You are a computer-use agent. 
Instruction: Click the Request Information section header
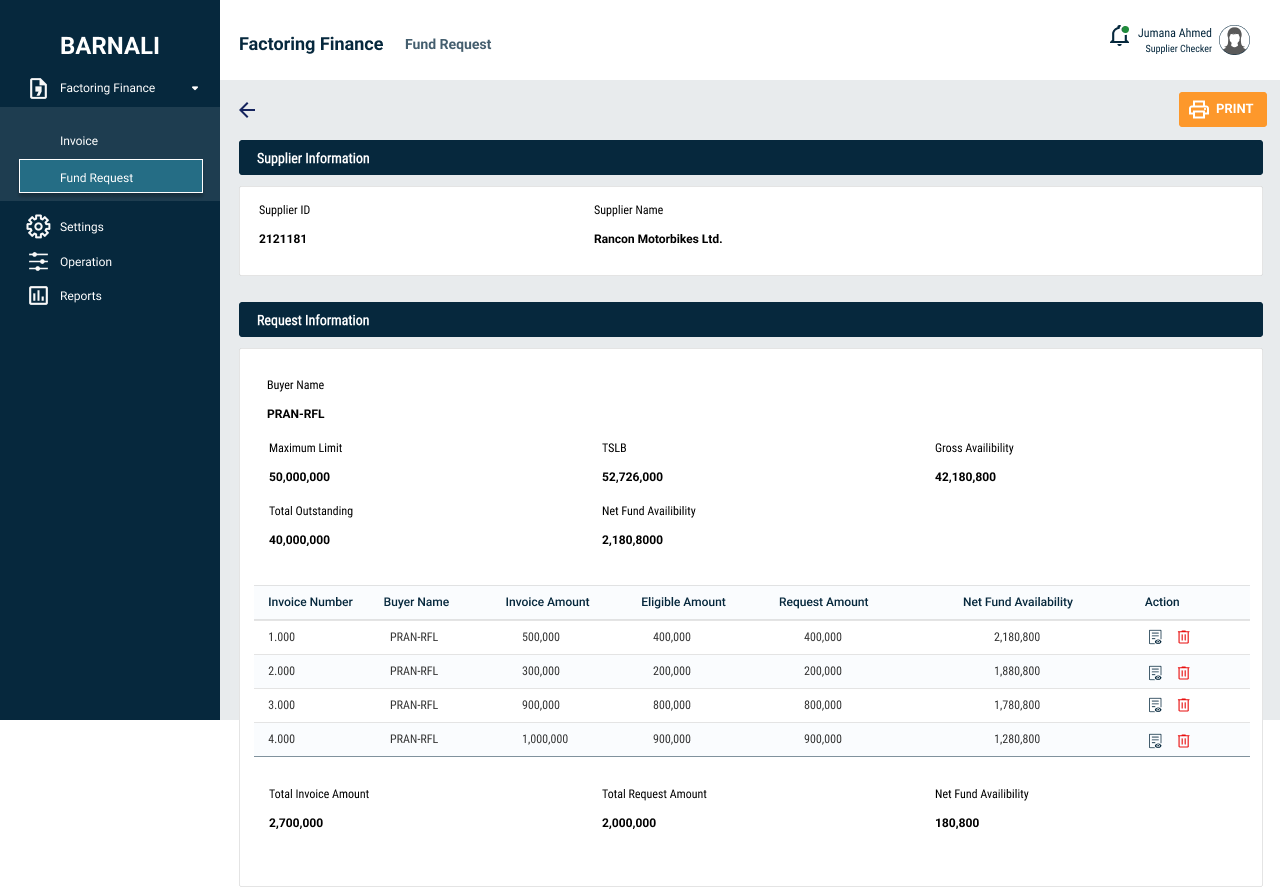click(x=751, y=320)
